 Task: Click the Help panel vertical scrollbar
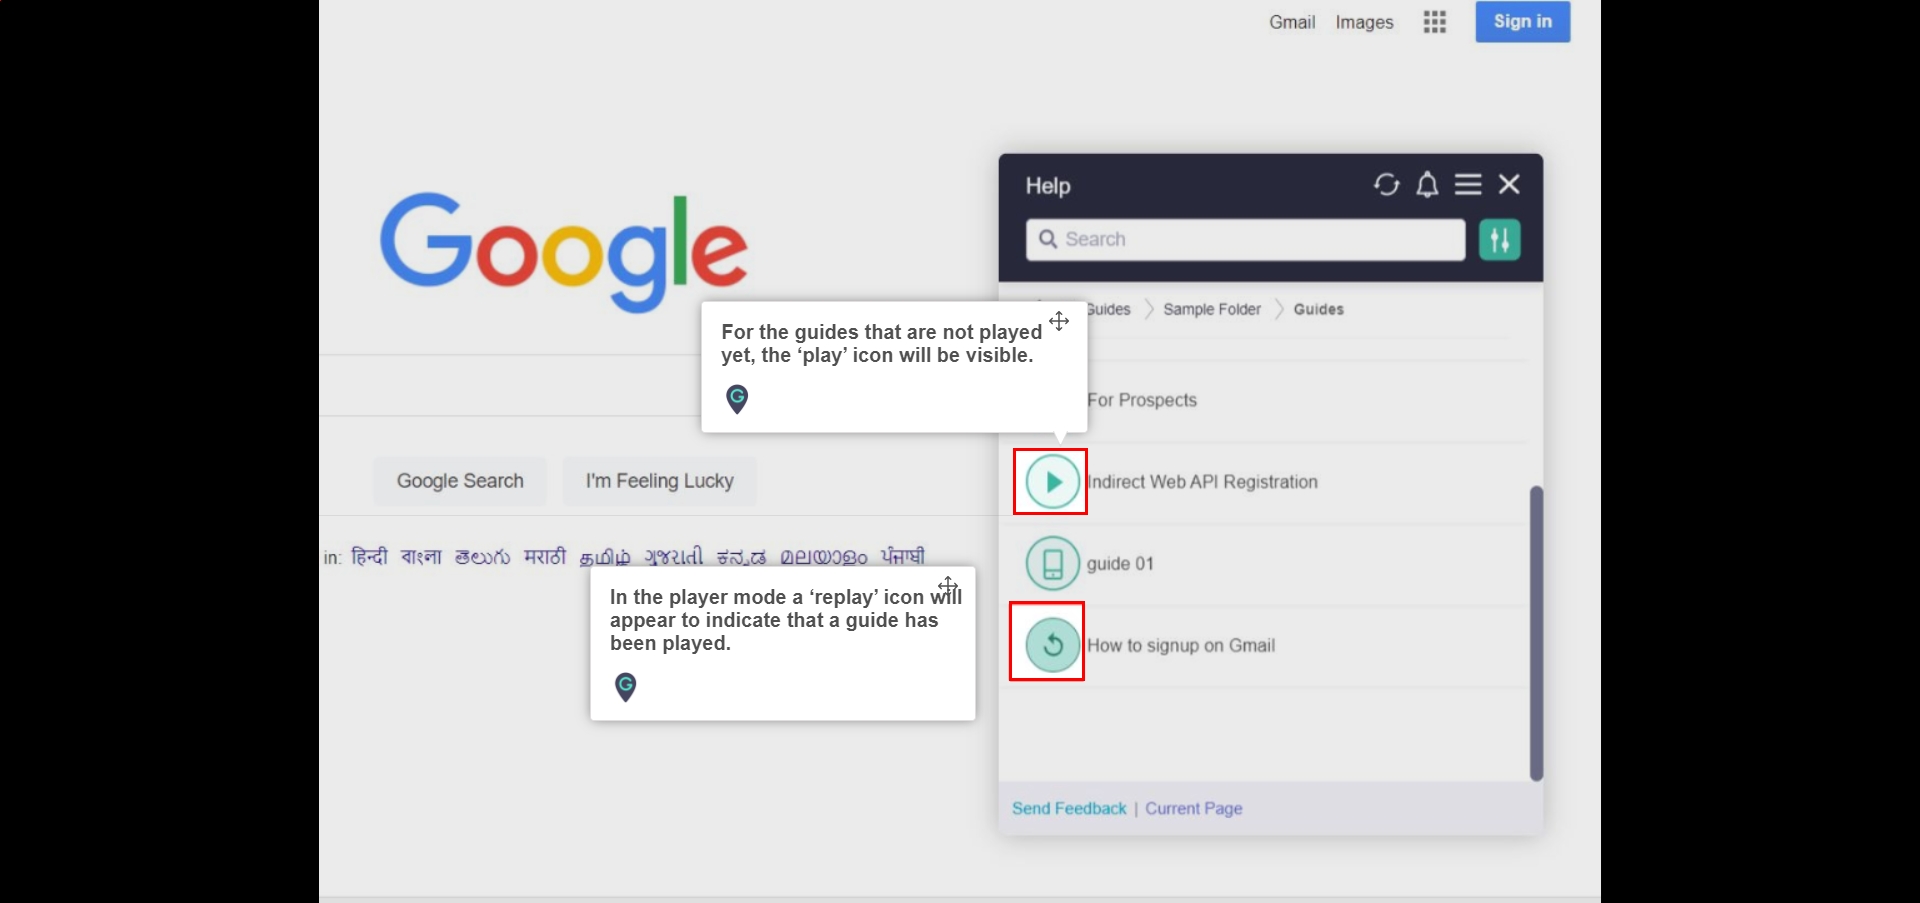[x=1536, y=633]
